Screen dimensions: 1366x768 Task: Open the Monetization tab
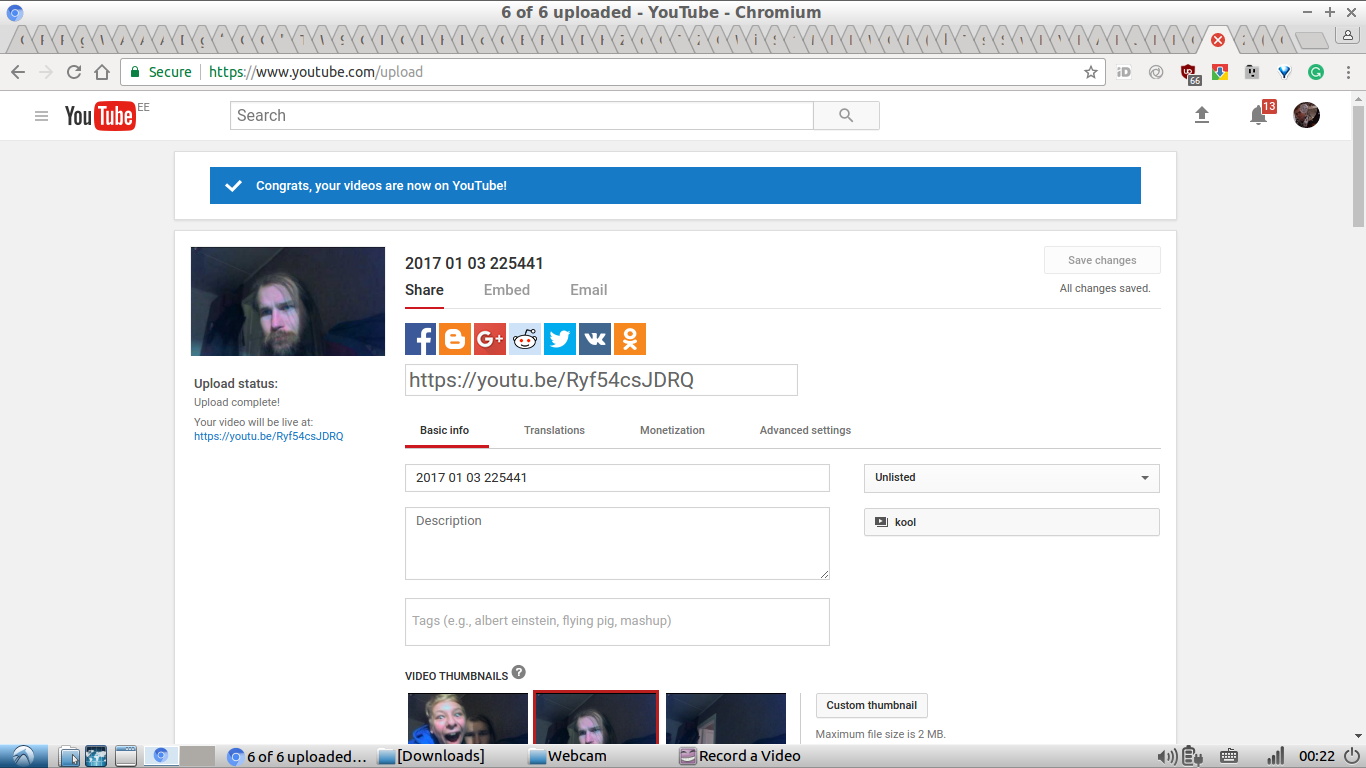[x=672, y=430]
